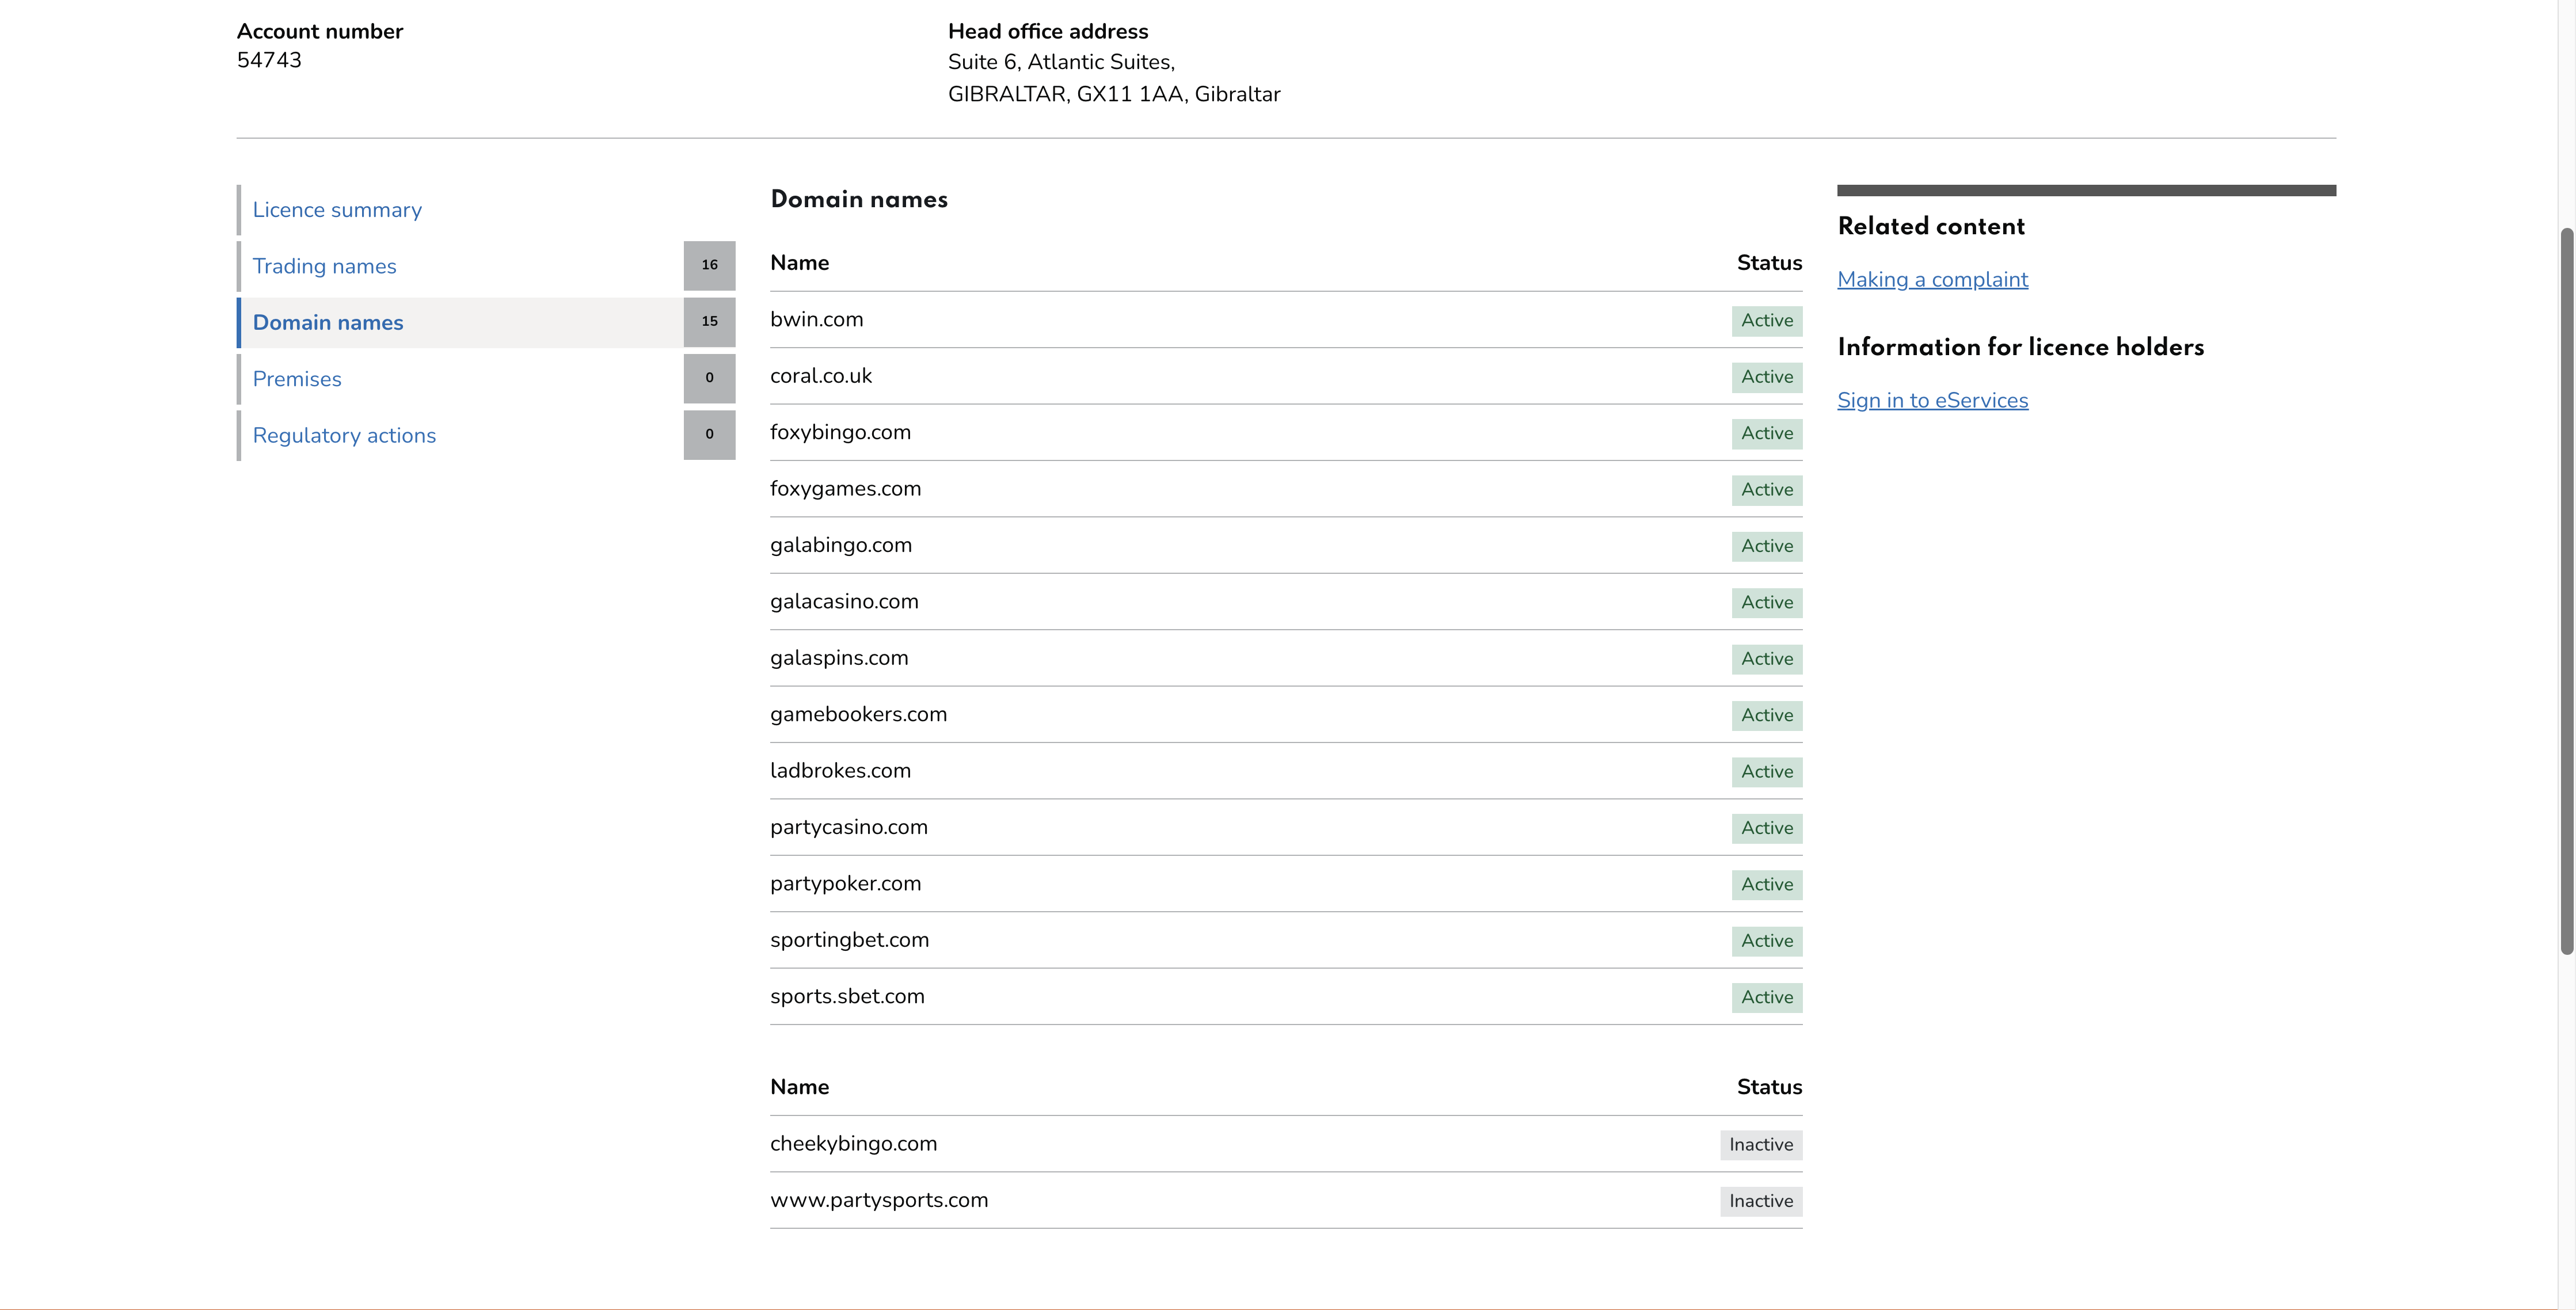Click the sportingbet.com entry
Image resolution: width=2576 pixels, height=1310 pixels.
pos(849,940)
